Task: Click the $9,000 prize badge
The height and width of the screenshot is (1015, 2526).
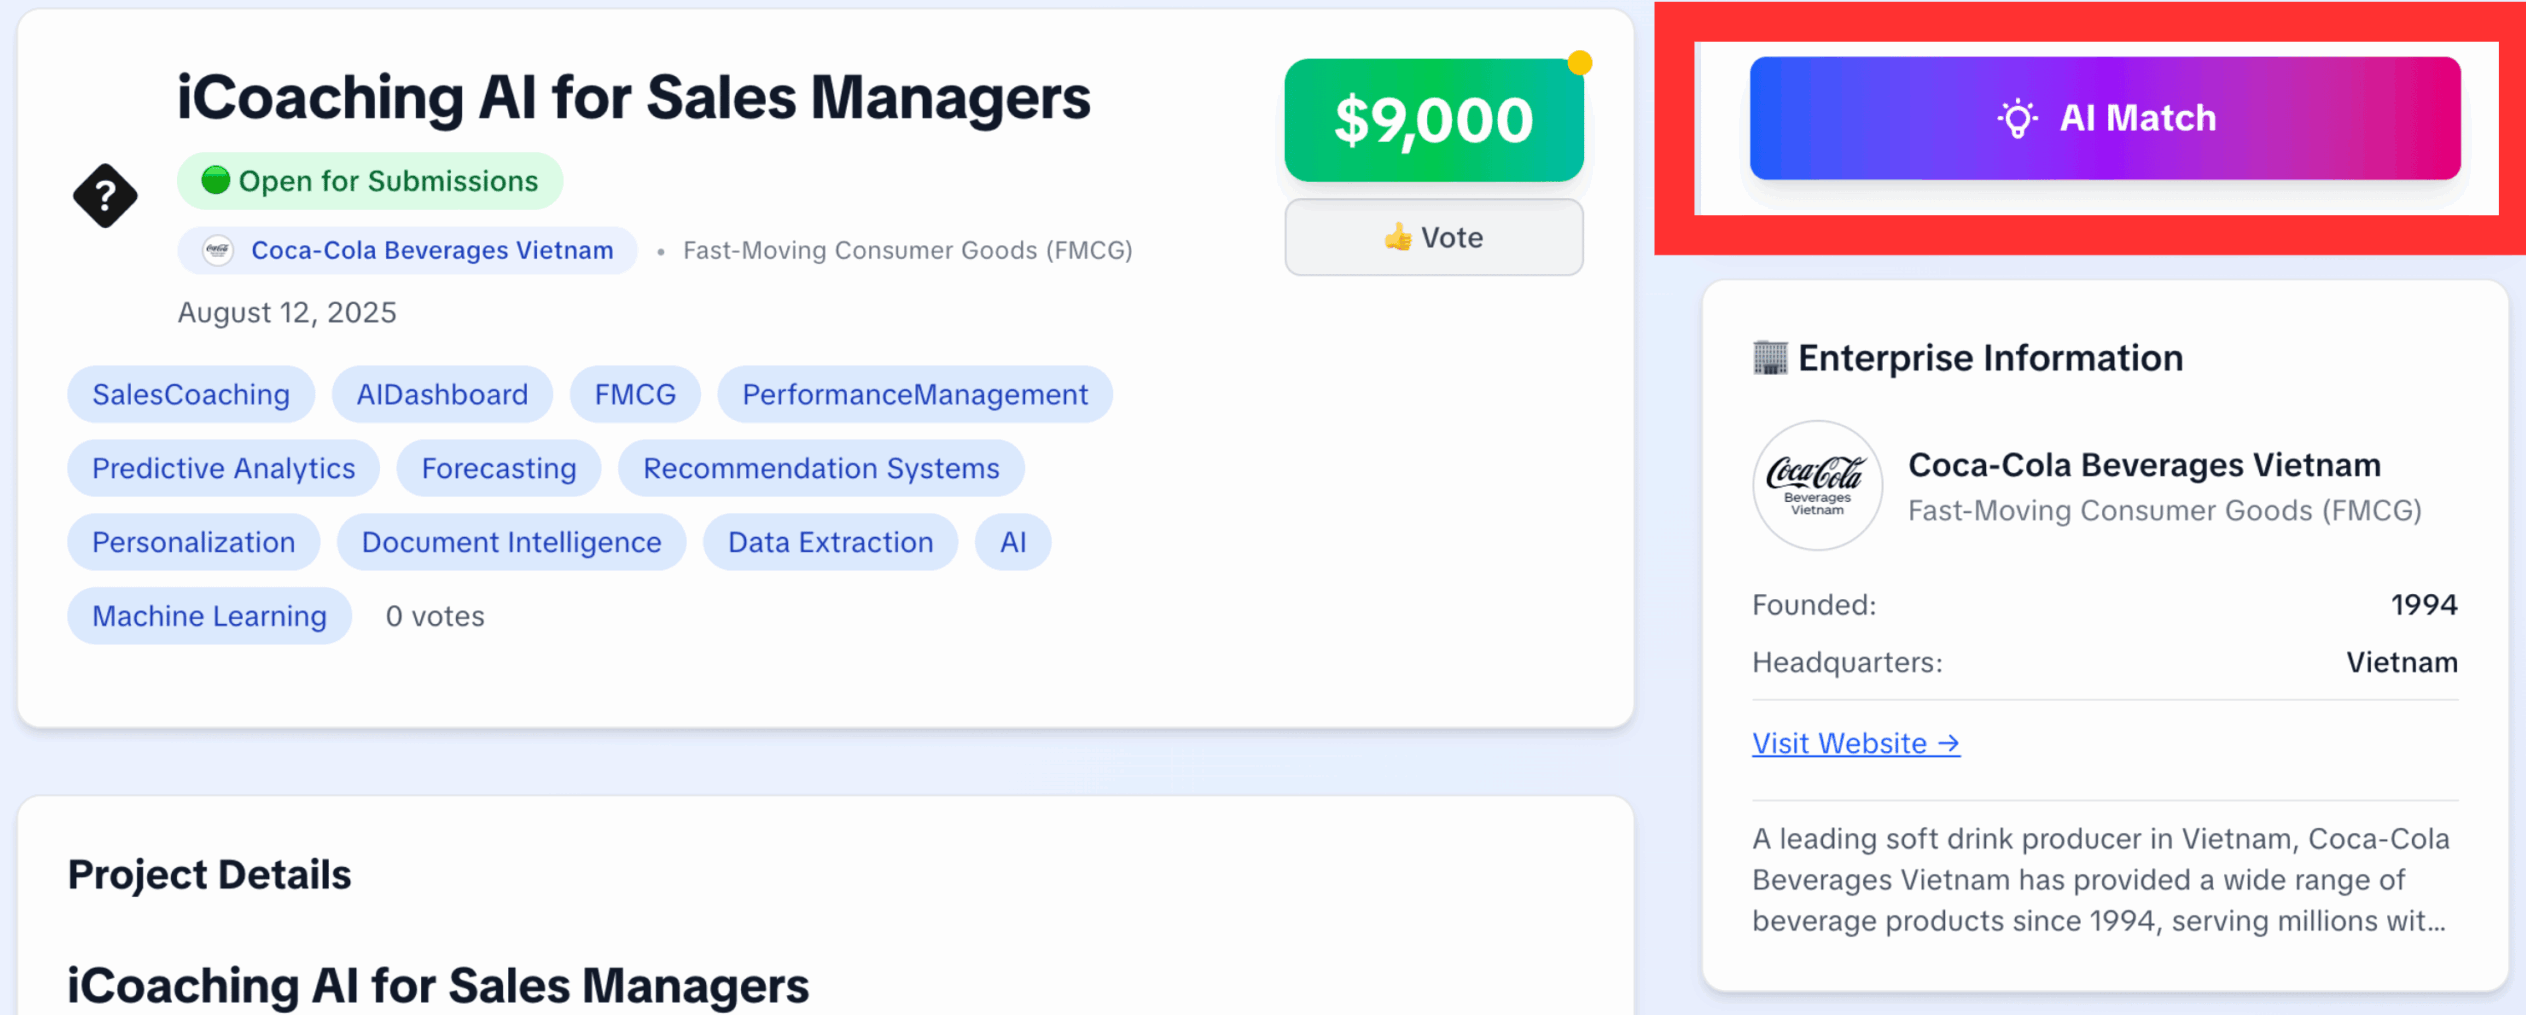Action: (1433, 120)
